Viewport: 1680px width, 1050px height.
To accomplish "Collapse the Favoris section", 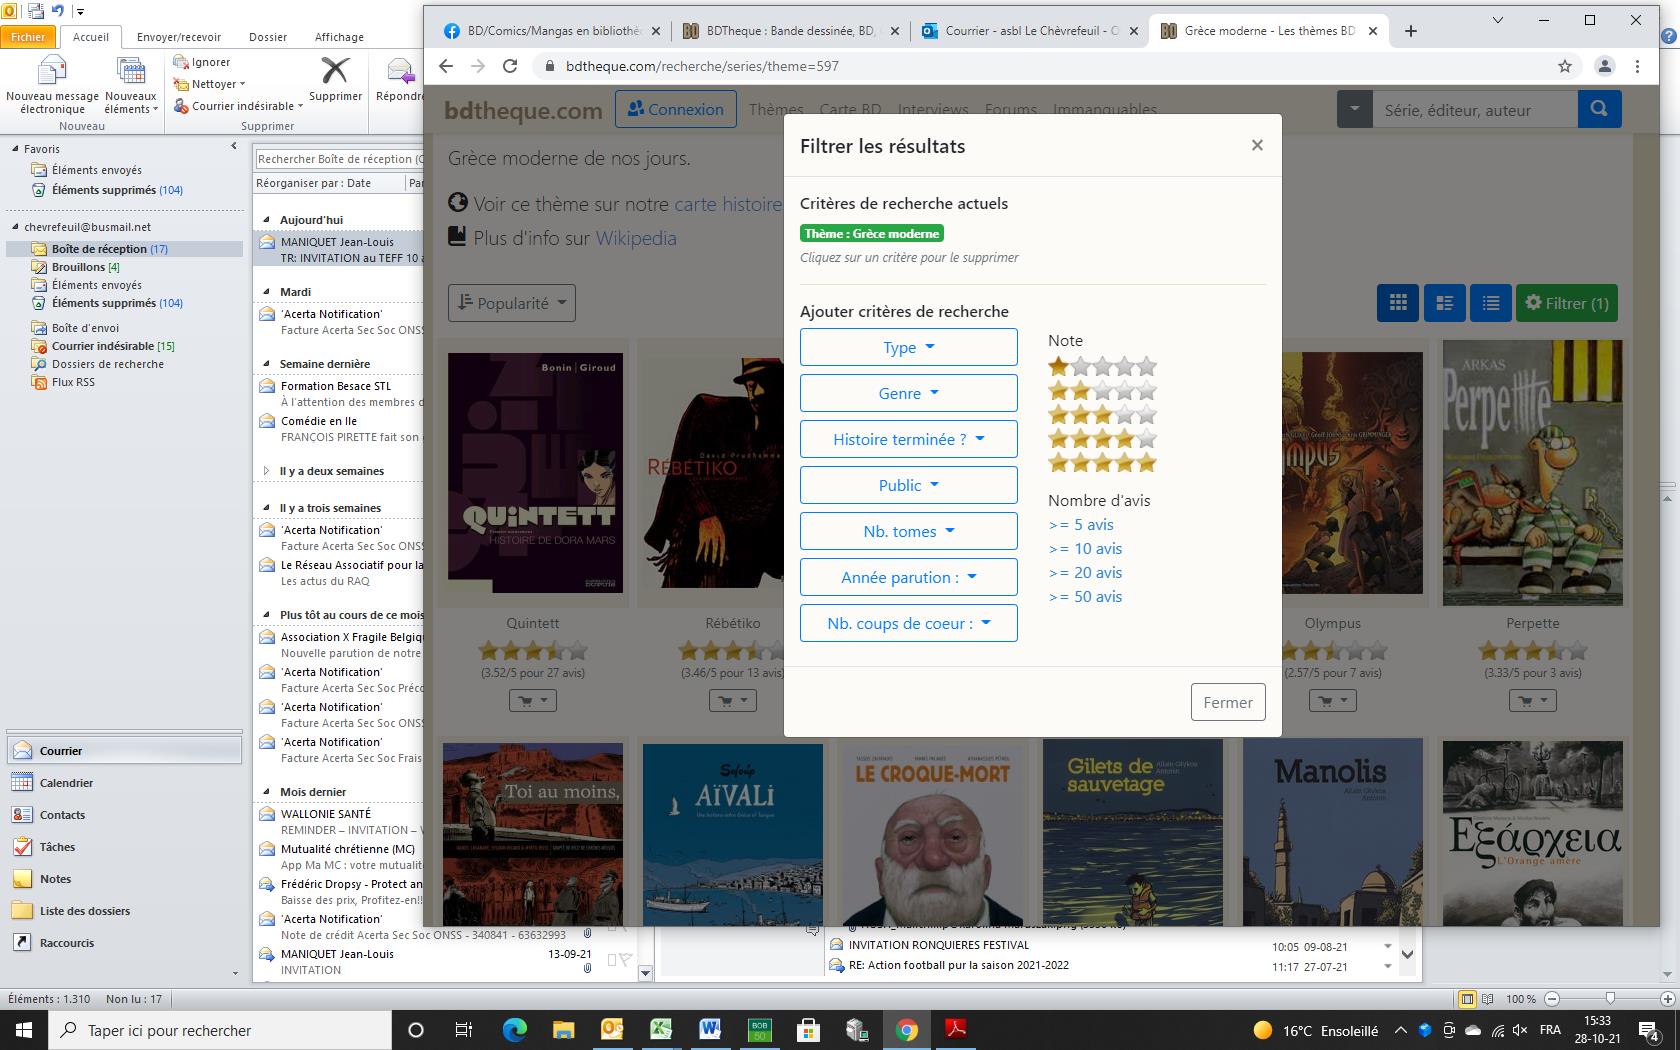I will click(x=15, y=149).
